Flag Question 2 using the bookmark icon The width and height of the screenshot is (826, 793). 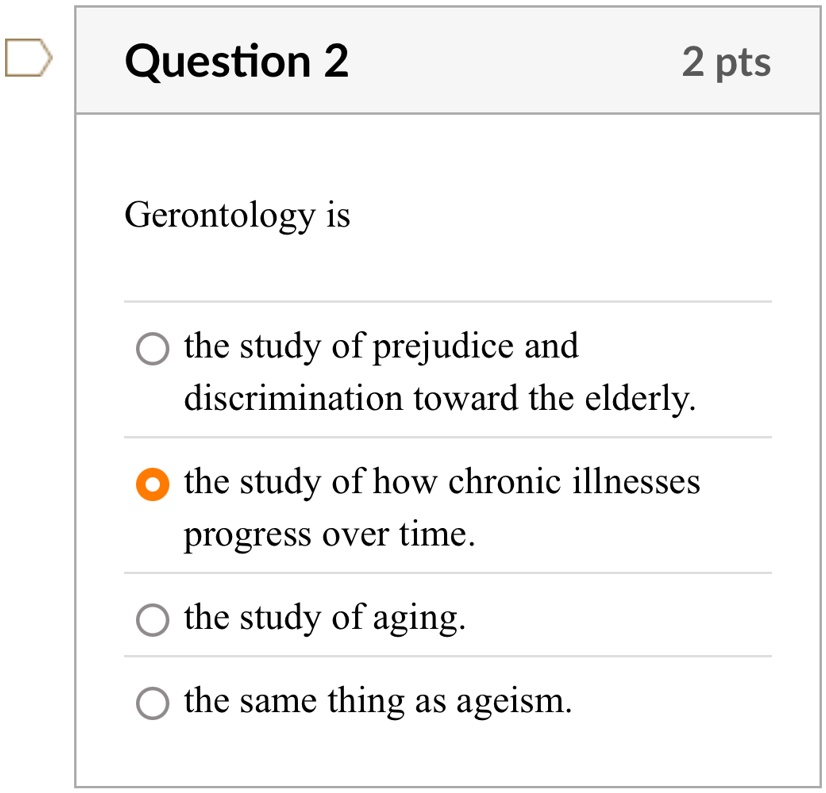(x=28, y=57)
